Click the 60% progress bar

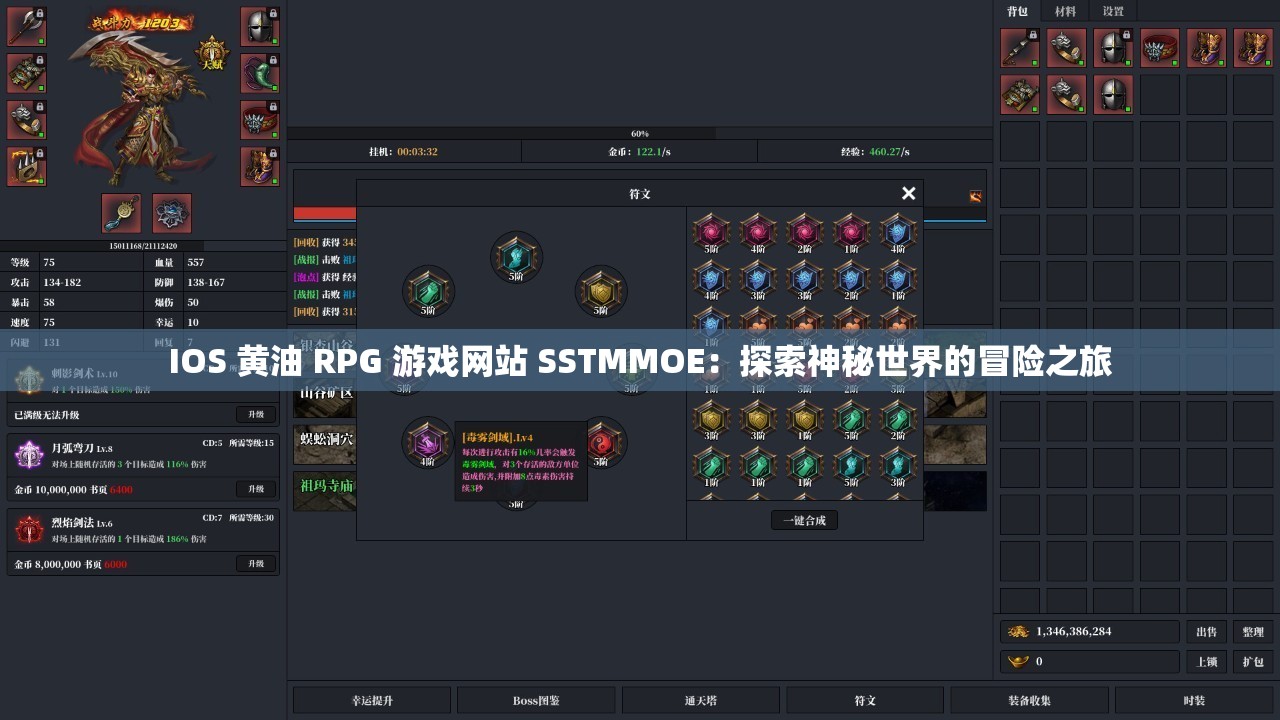(x=640, y=133)
